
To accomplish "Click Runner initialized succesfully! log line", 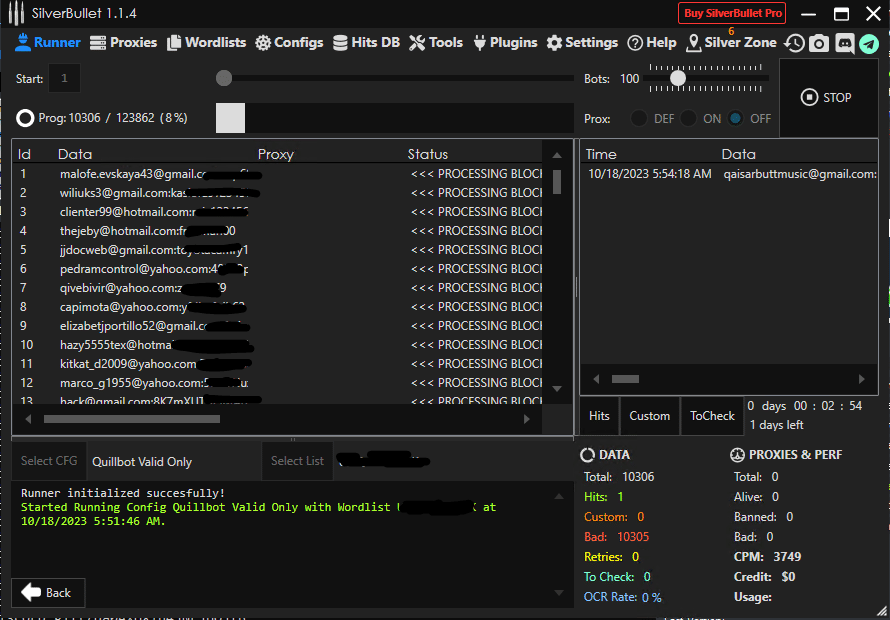I will coord(123,493).
